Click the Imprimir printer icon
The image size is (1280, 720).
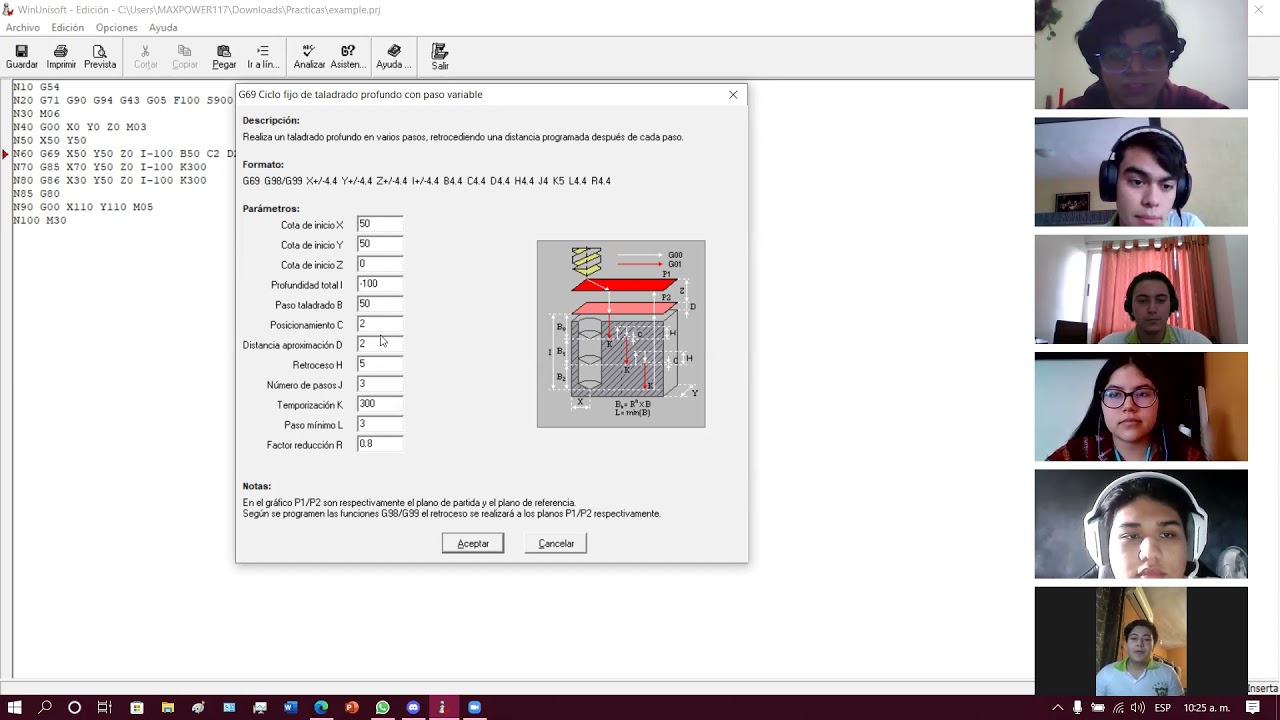[x=61, y=57]
